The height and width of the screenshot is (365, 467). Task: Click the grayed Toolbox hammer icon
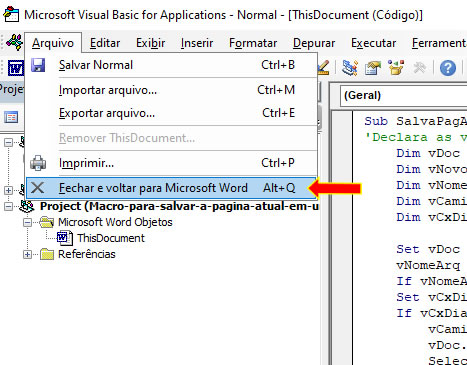point(419,68)
